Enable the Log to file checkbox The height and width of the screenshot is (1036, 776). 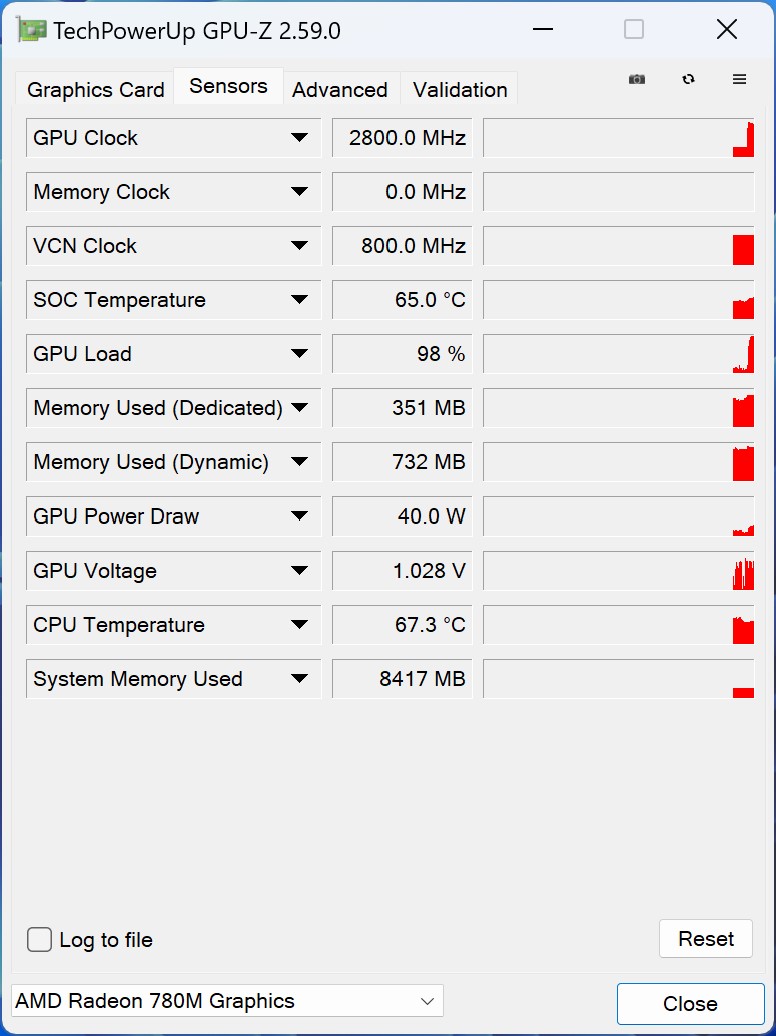click(x=40, y=940)
